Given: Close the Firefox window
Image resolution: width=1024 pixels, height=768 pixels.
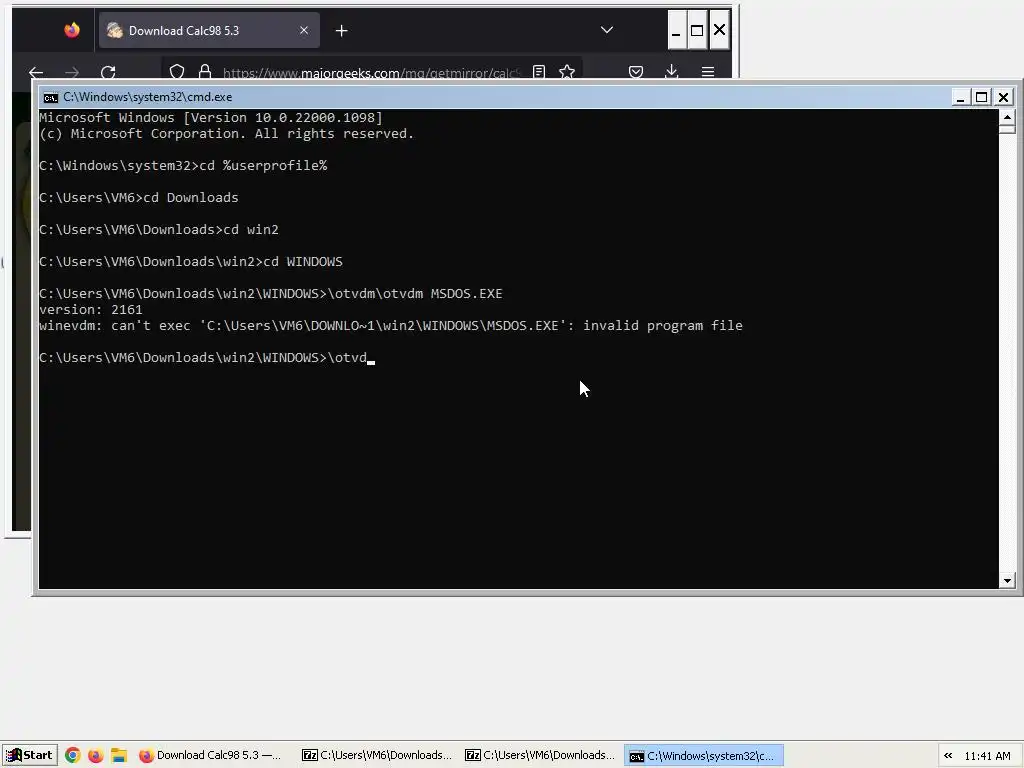Looking at the screenshot, I should click(719, 30).
